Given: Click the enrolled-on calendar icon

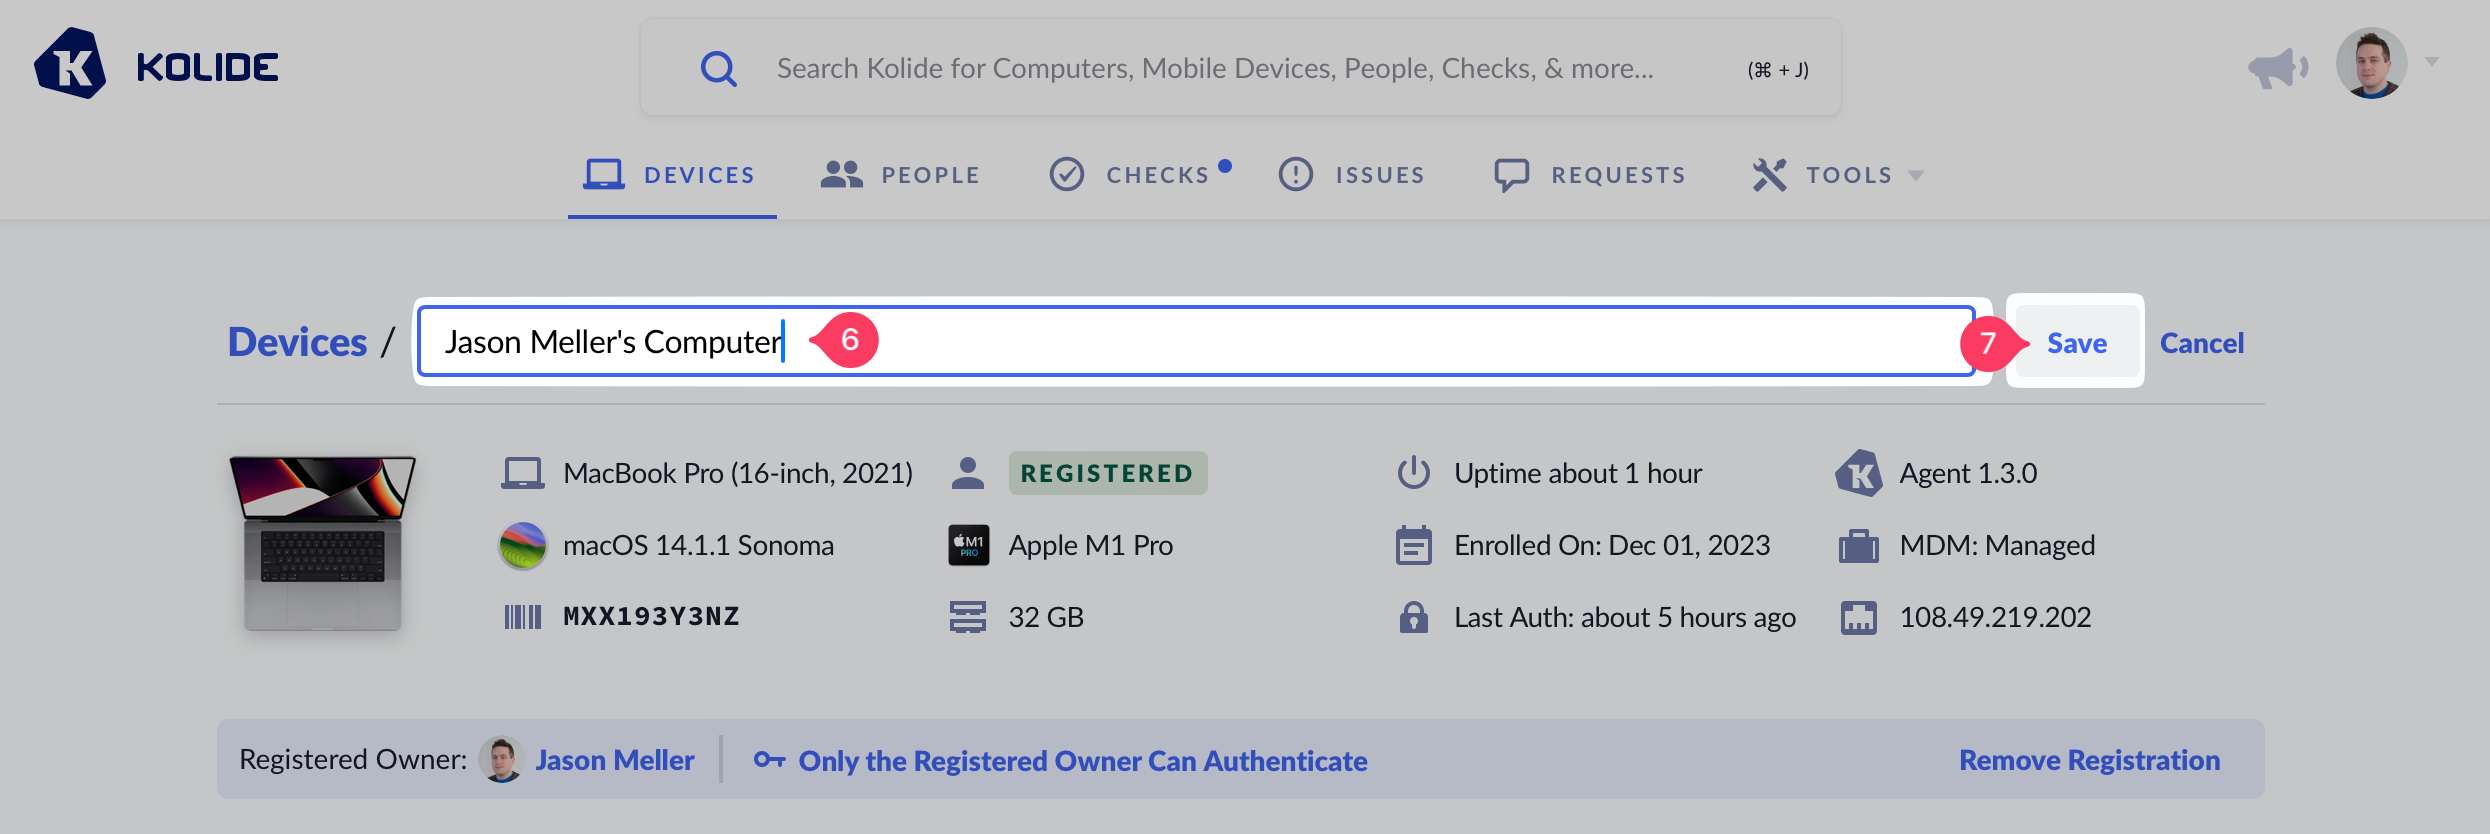Looking at the screenshot, I should click(x=1413, y=545).
